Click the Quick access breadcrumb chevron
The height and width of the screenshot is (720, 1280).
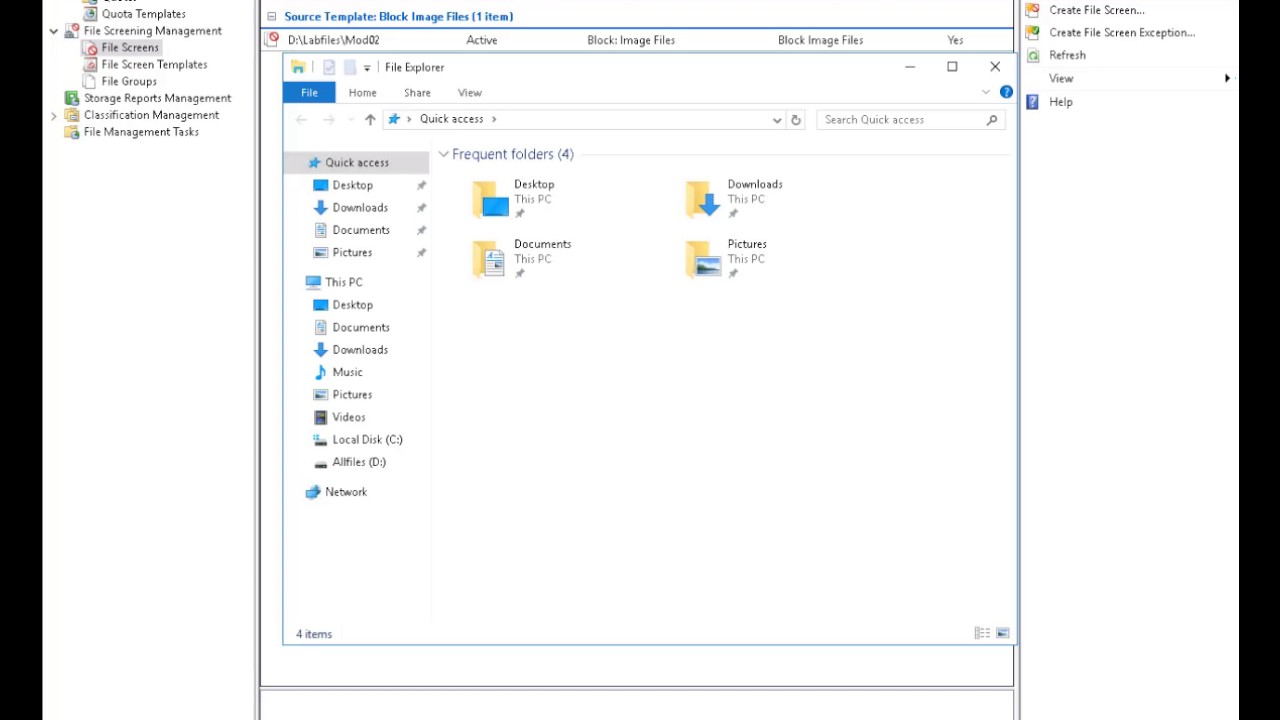pyautogui.click(x=494, y=119)
